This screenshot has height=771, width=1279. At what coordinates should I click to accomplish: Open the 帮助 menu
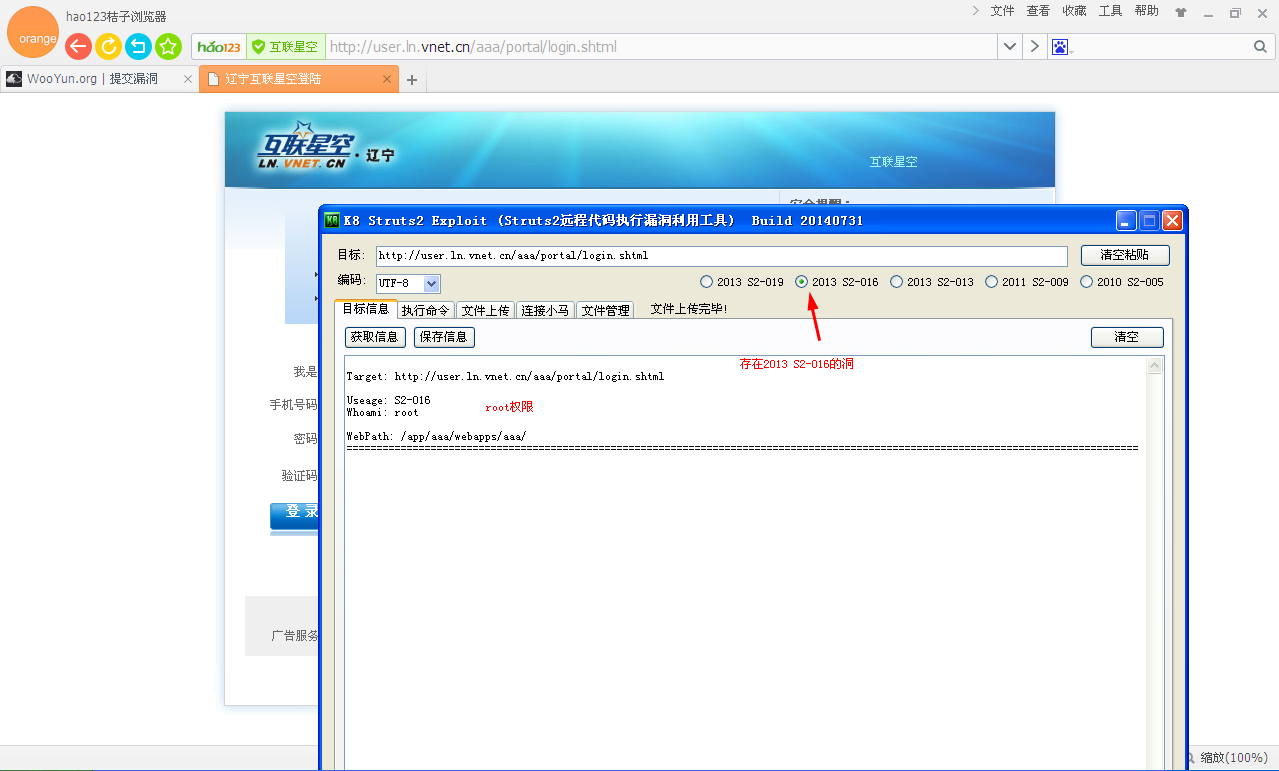[x=1146, y=11]
